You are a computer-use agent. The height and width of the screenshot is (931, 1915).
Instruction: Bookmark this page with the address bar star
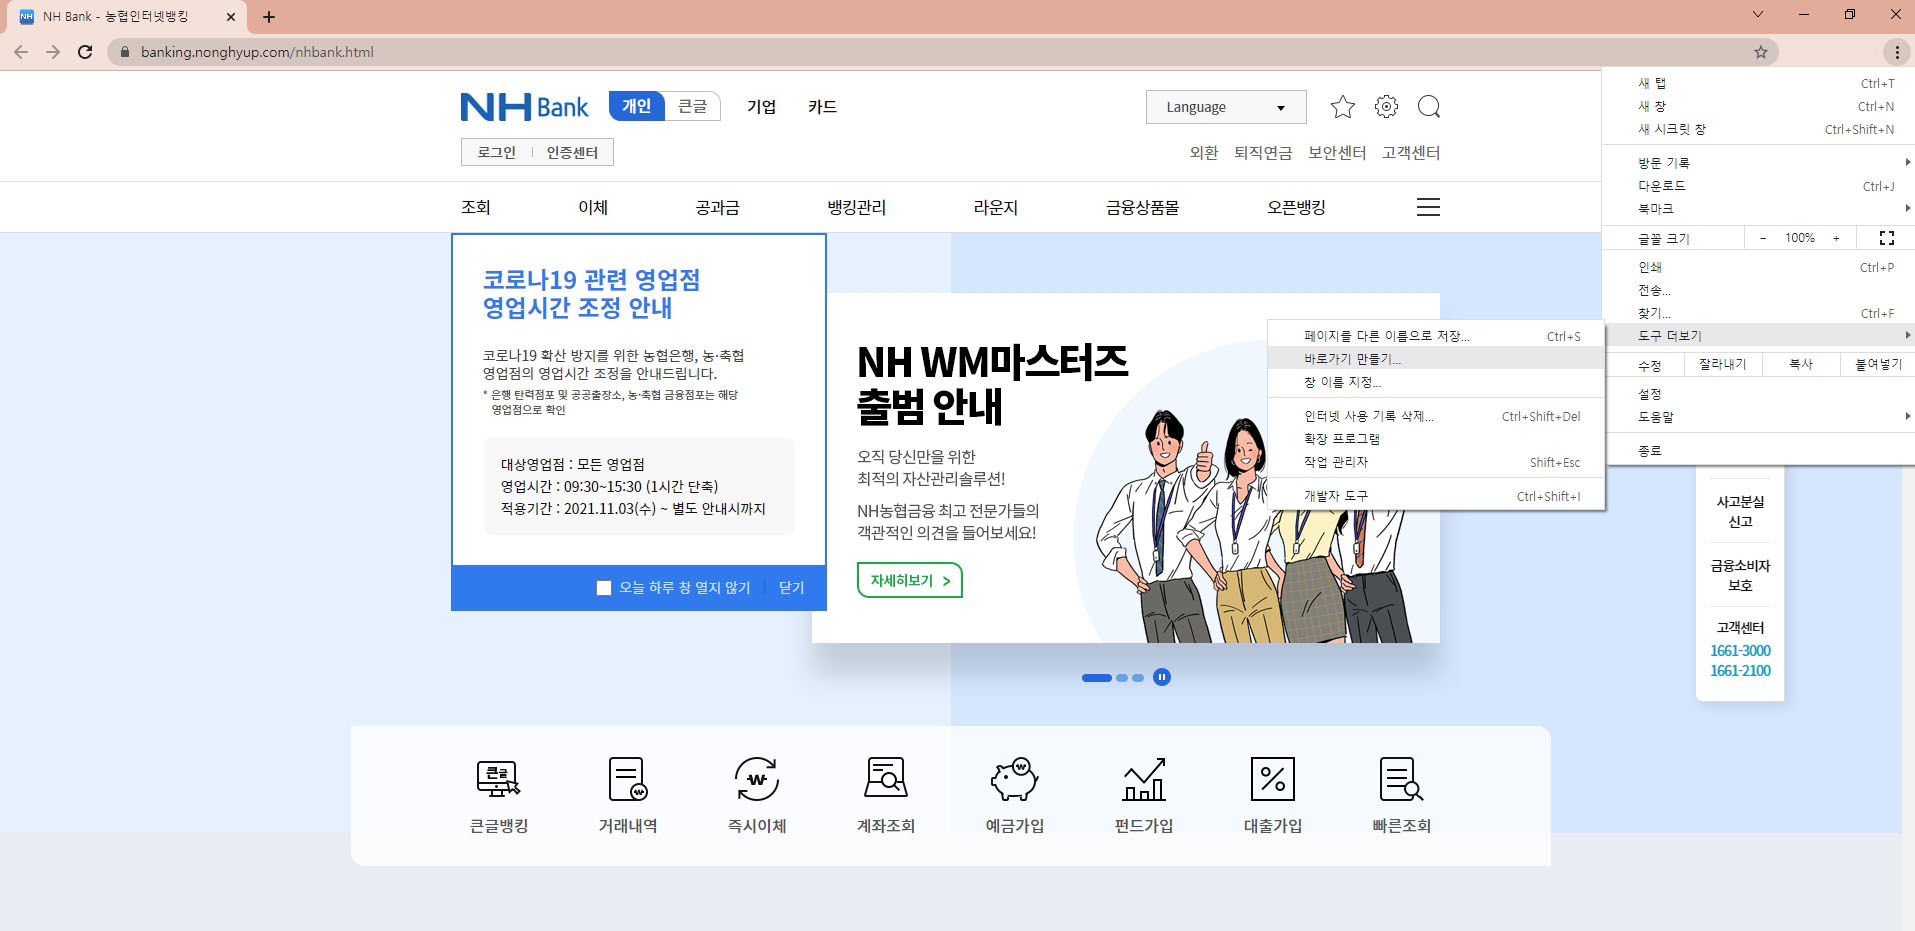click(1761, 52)
